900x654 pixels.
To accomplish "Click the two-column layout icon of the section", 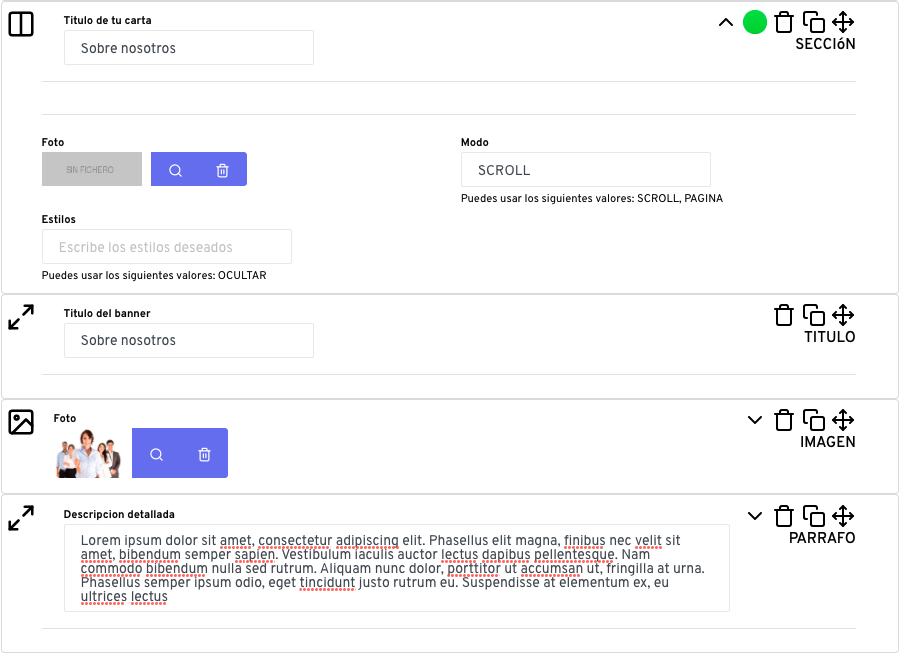I will point(21,24).
